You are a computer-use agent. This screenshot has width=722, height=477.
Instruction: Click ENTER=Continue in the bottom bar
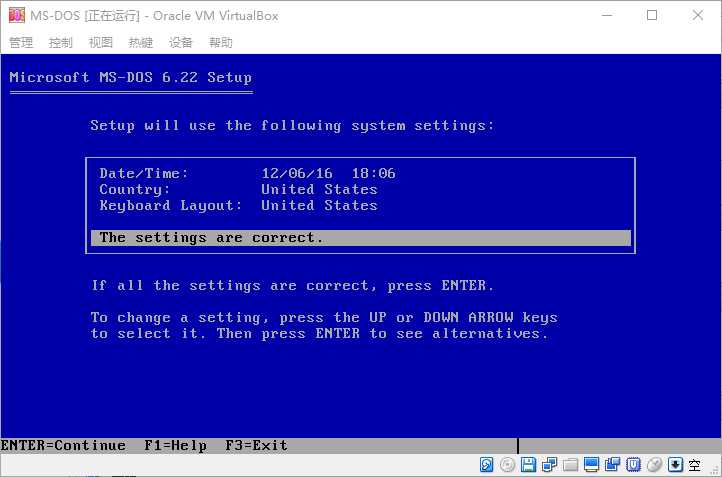pyautogui.click(x=63, y=446)
